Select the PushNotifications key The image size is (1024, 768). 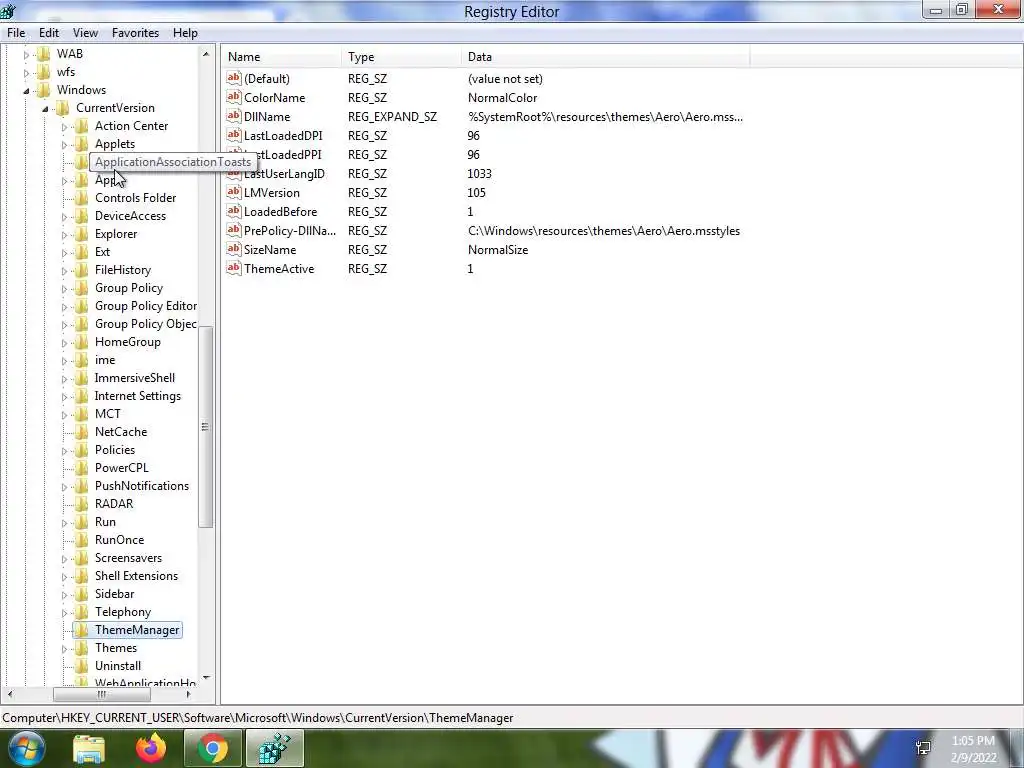pos(142,486)
